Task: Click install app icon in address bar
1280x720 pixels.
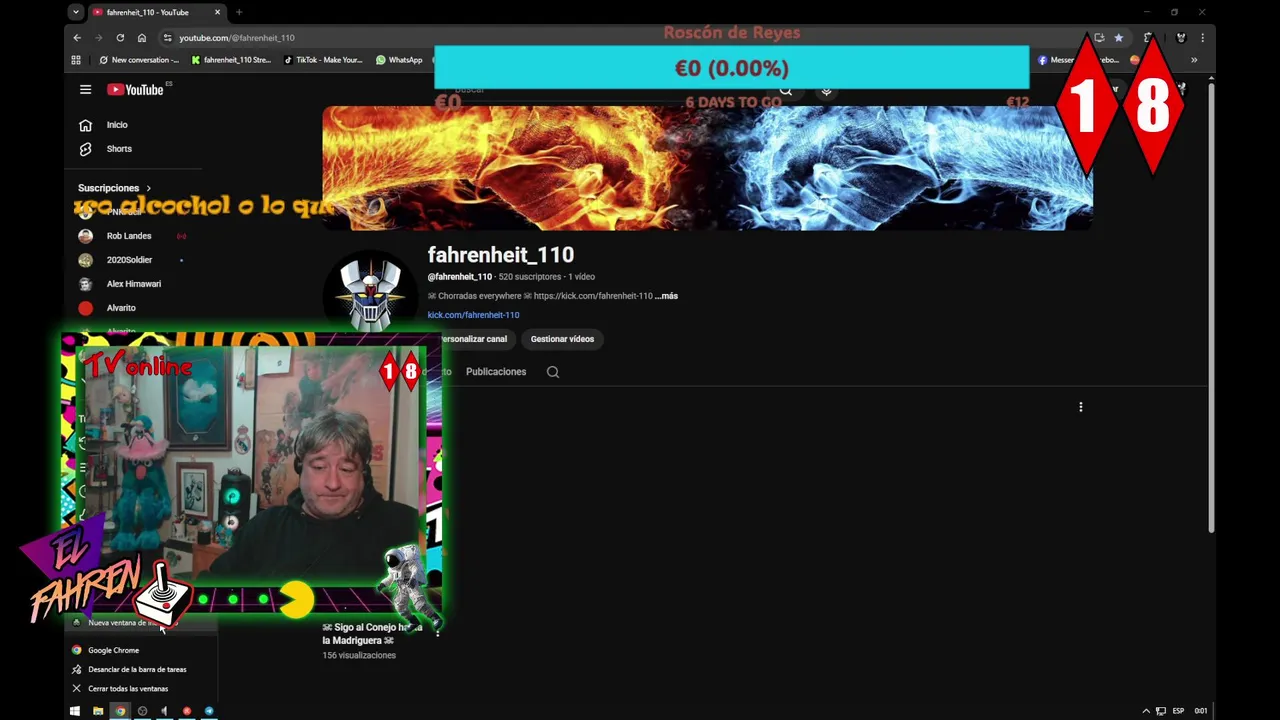Action: click(1099, 38)
